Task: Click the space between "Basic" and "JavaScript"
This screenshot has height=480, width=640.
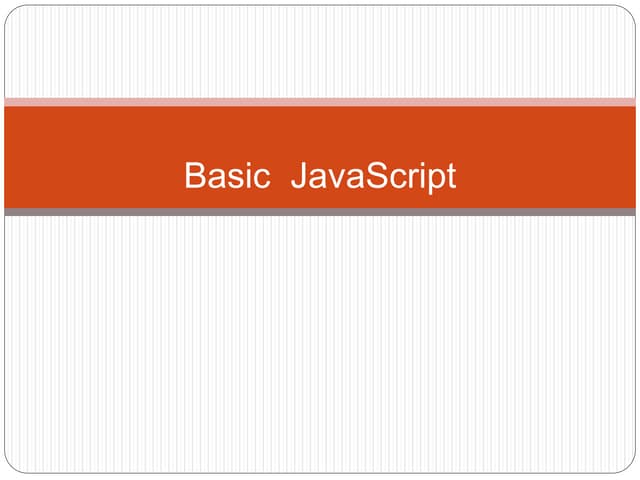Action: tap(281, 177)
